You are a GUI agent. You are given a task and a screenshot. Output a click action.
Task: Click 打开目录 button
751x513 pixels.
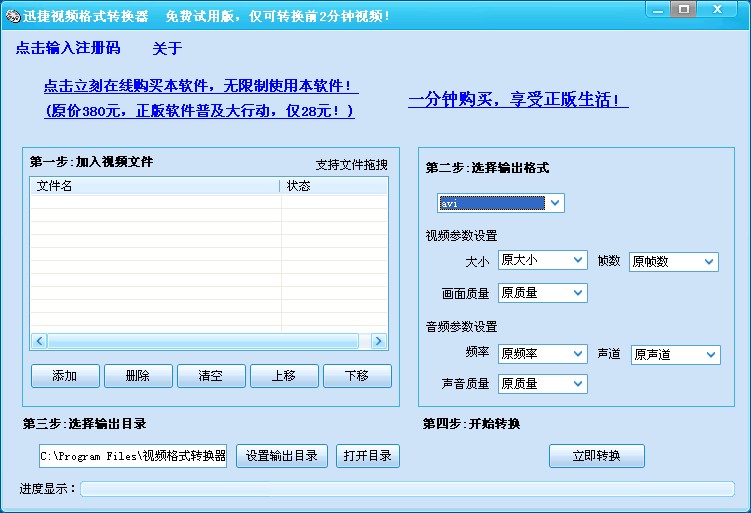click(368, 456)
